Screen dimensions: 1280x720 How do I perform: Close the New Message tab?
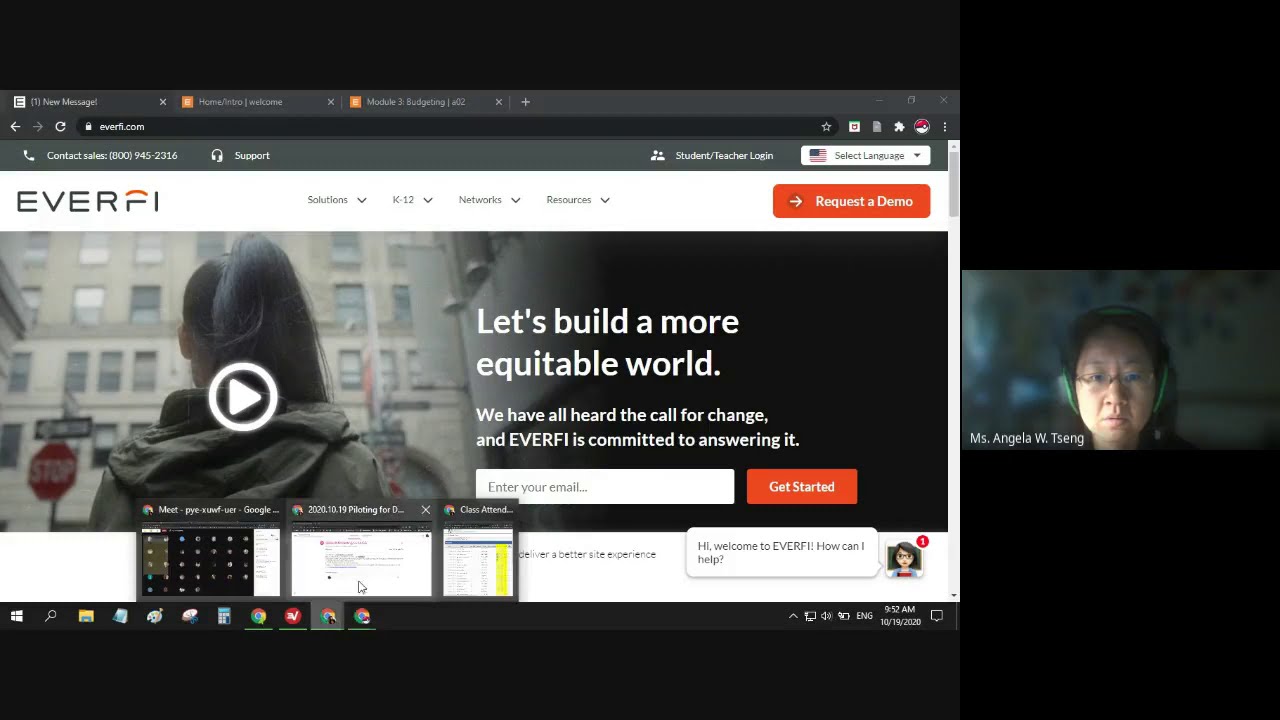pyautogui.click(x=163, y=102)
